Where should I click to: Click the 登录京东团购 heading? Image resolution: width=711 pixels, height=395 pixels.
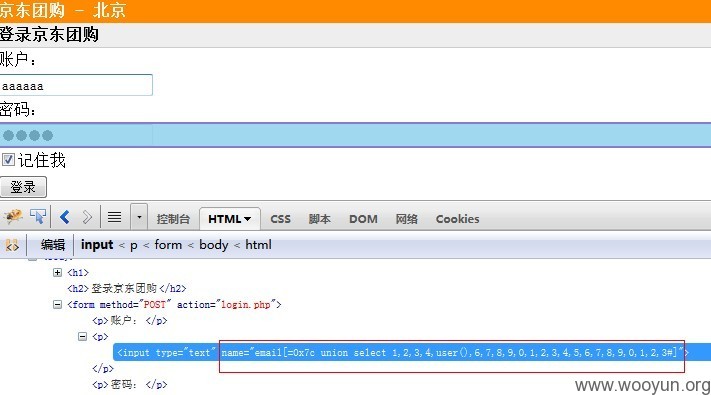[x=49, y=34]
